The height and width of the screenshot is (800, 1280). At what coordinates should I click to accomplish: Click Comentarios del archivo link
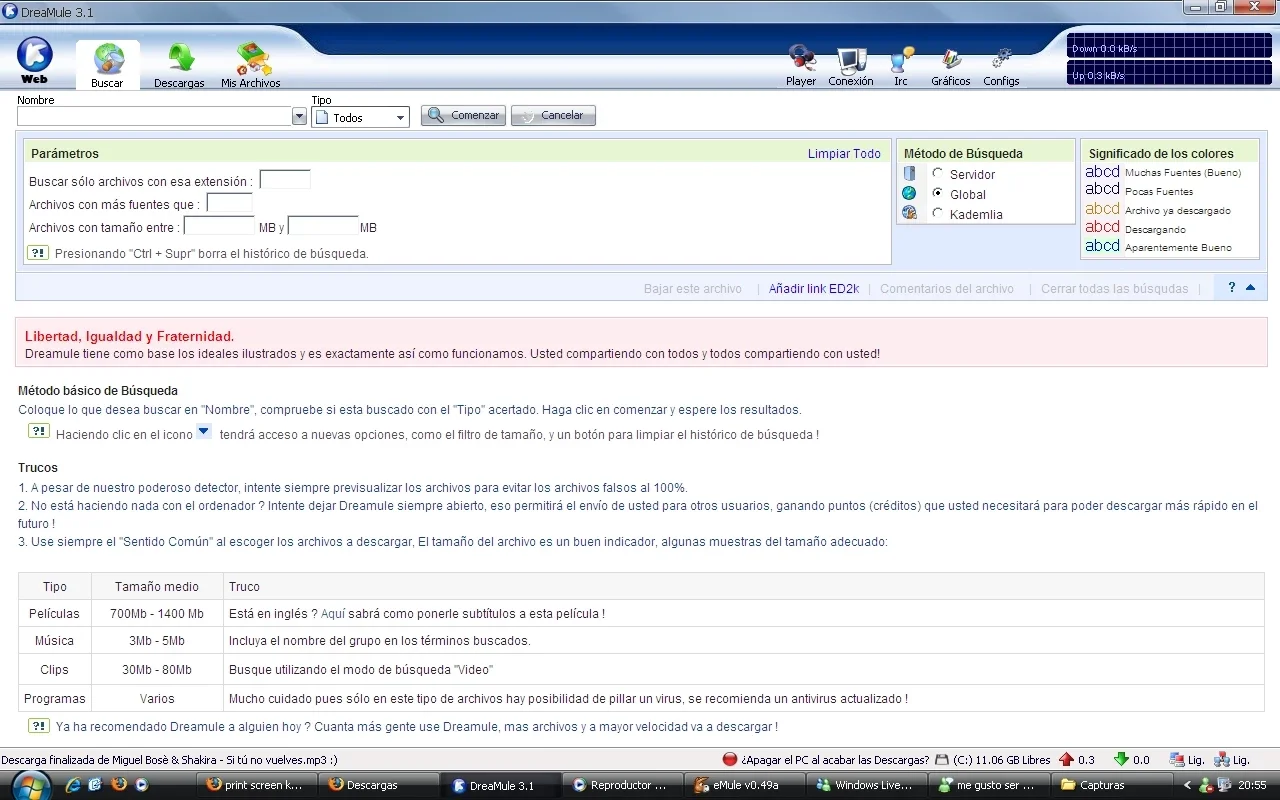947,289
